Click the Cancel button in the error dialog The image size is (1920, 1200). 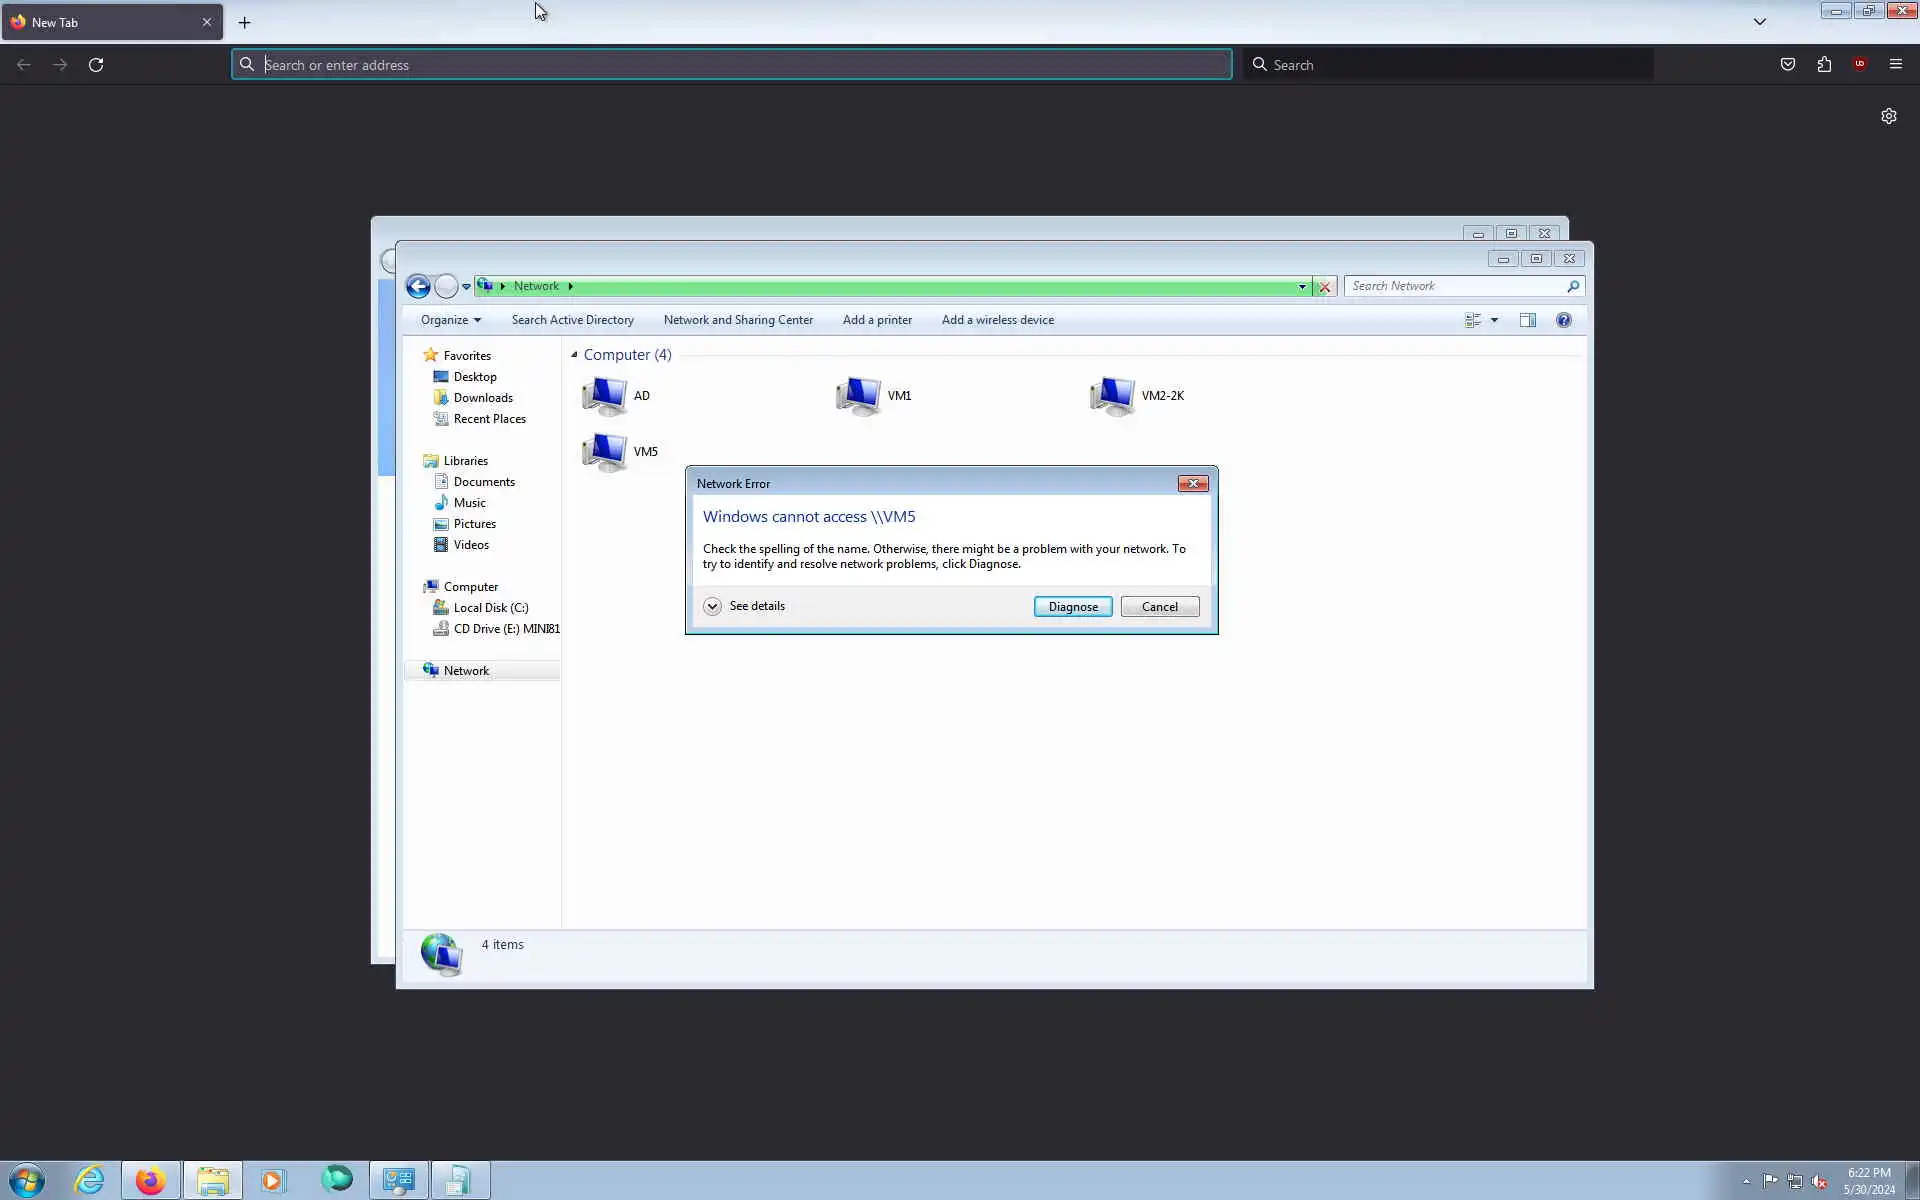click(1159, 607)
